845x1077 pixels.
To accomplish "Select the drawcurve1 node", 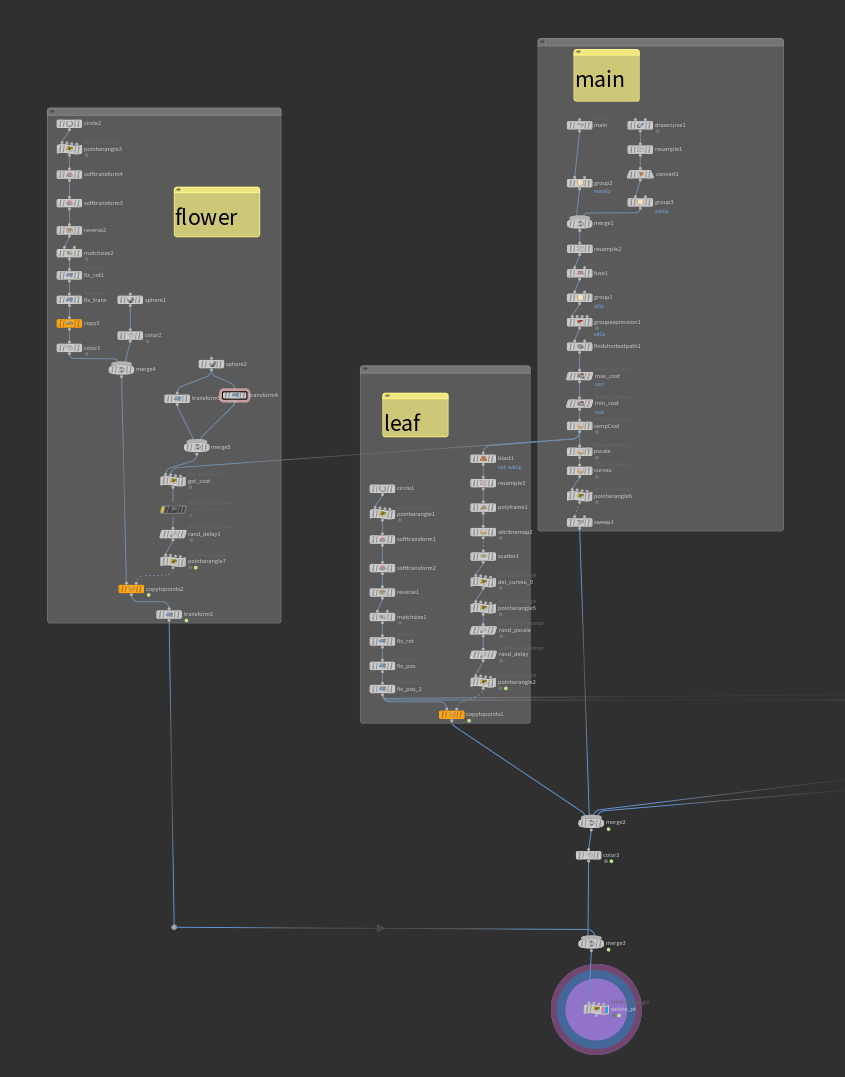I will coord(640,125).
